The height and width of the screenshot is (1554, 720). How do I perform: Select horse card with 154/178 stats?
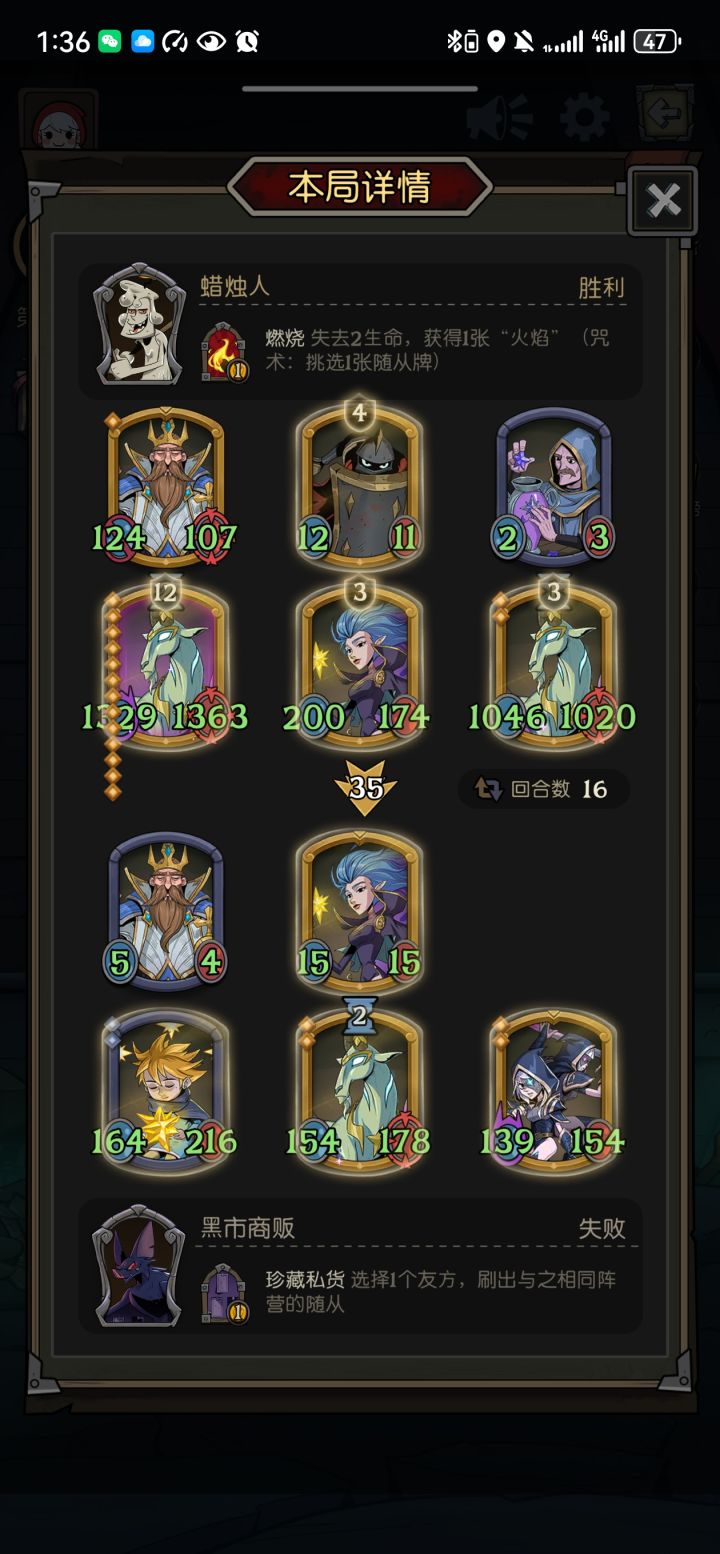pyautogui.click(x=360, y=1092)
